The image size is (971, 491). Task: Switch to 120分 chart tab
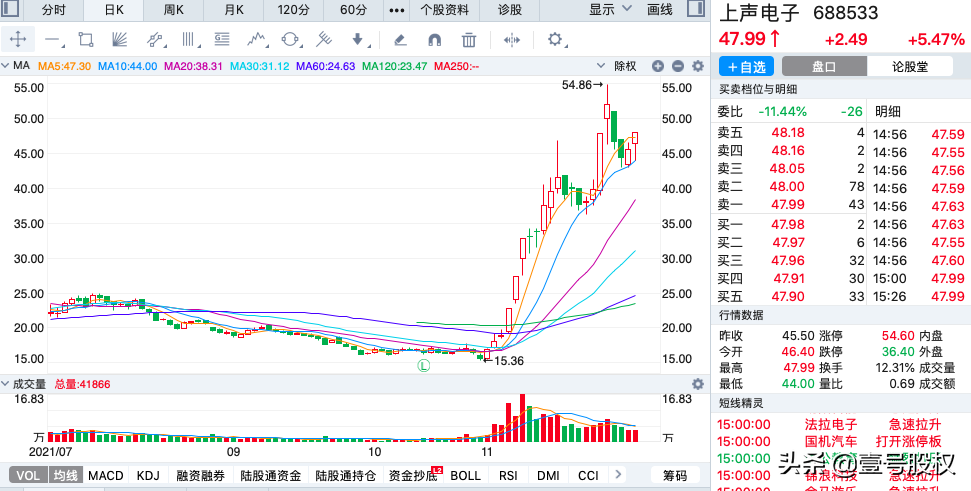pos(294,10)
